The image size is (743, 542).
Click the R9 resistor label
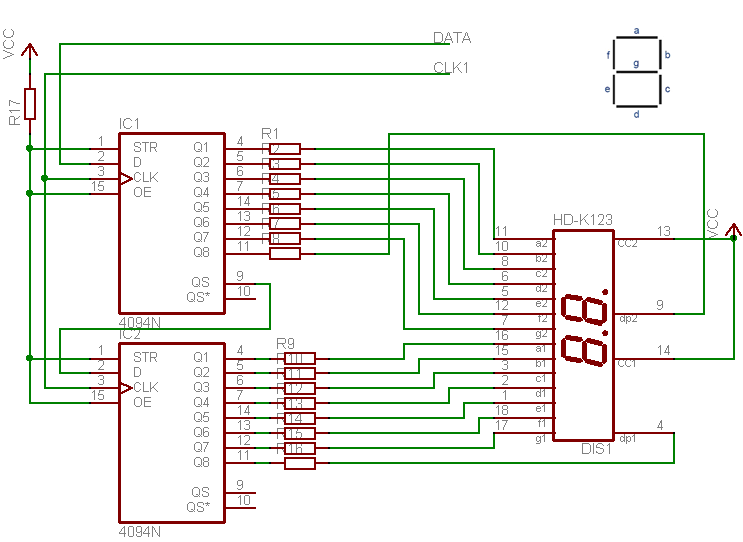(285, 343)
